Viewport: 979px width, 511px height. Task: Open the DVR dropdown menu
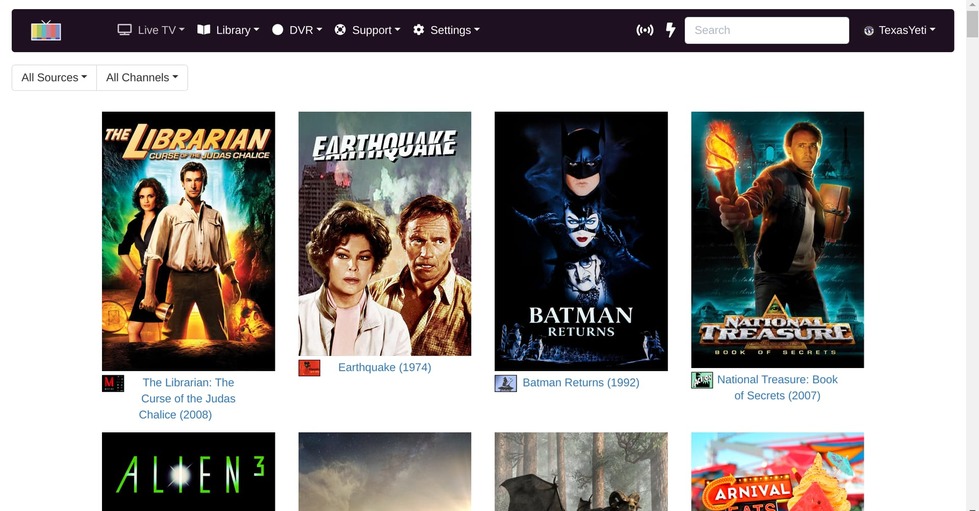(x=297, y=30)
